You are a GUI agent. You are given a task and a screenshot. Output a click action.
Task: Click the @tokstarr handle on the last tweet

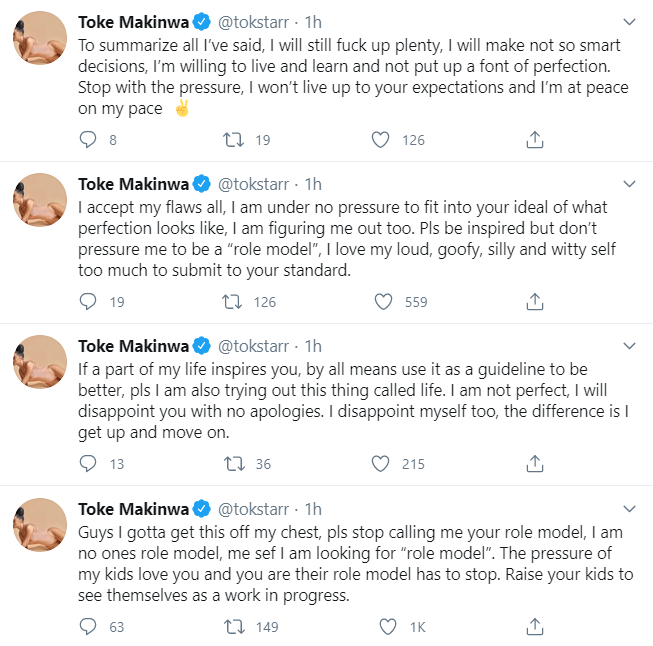click(255, 509)
